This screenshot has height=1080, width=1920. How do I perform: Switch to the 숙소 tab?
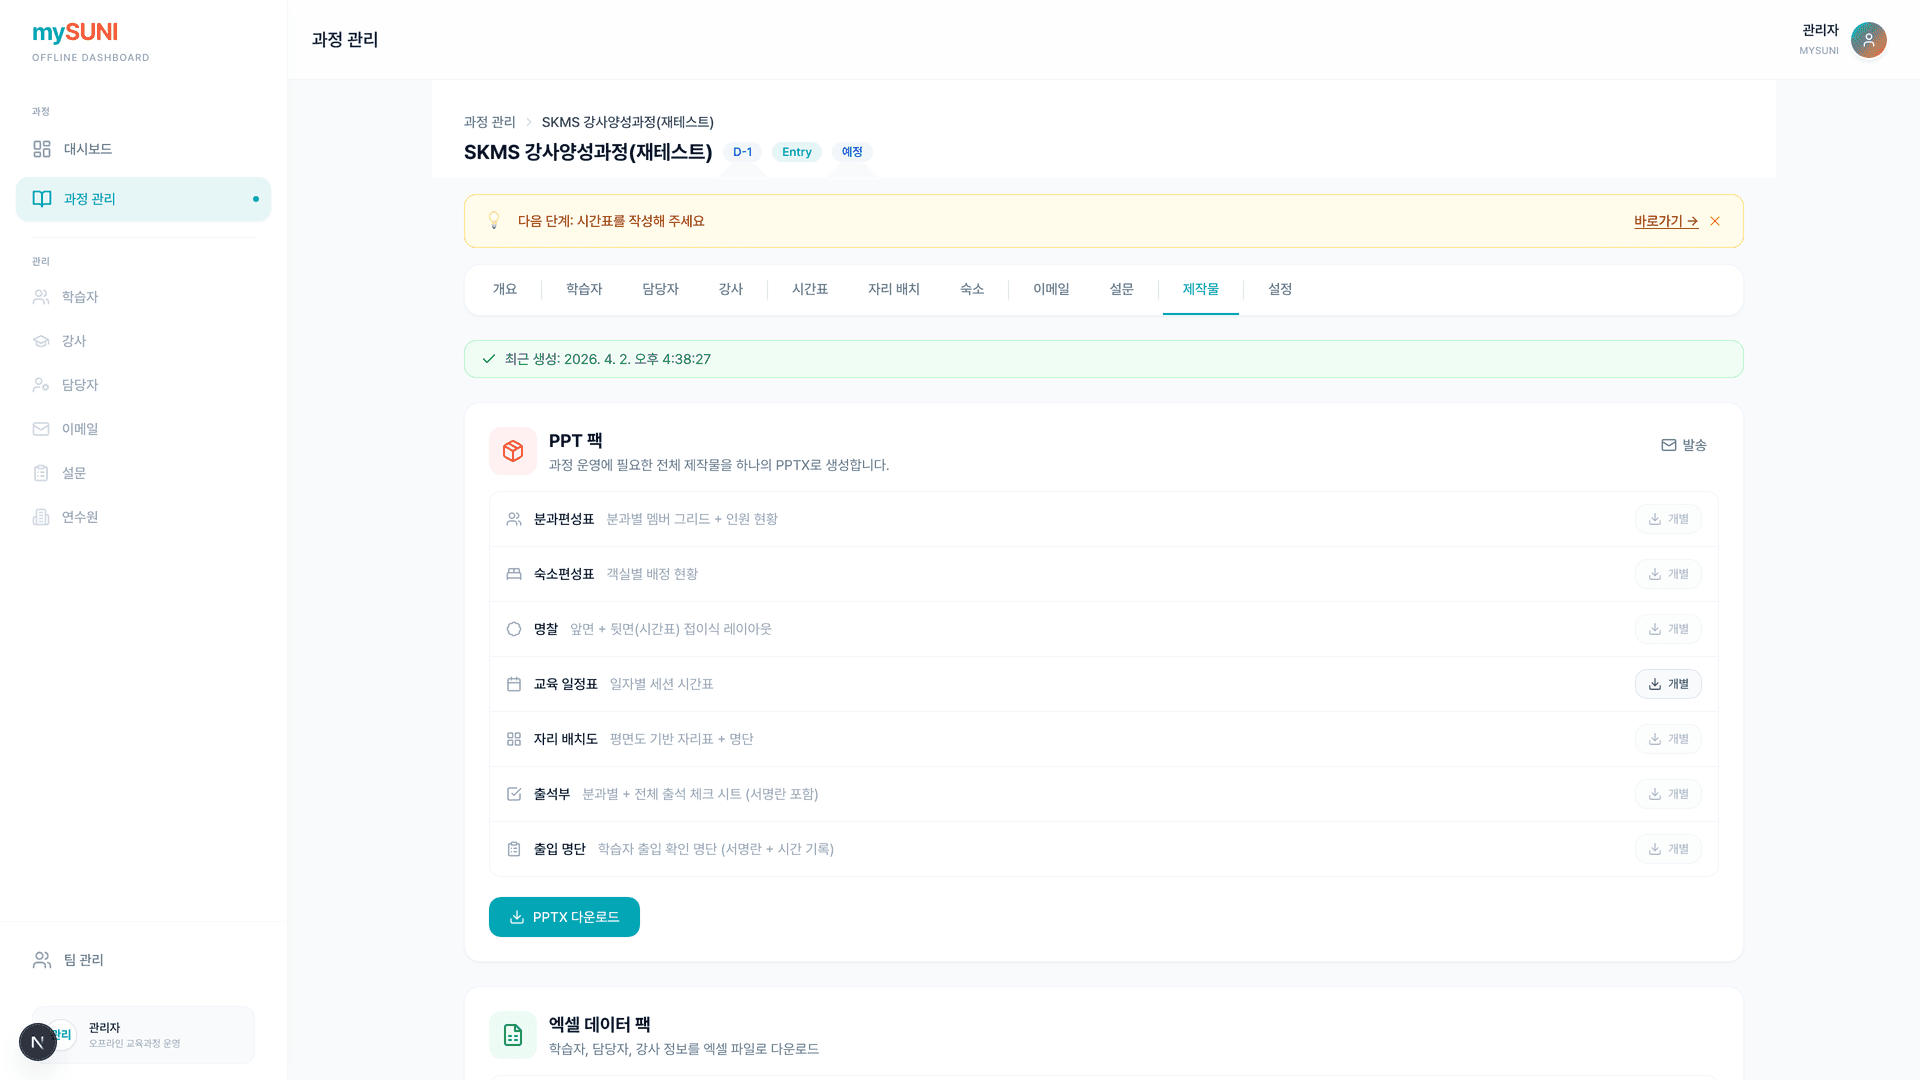point(972,290)
